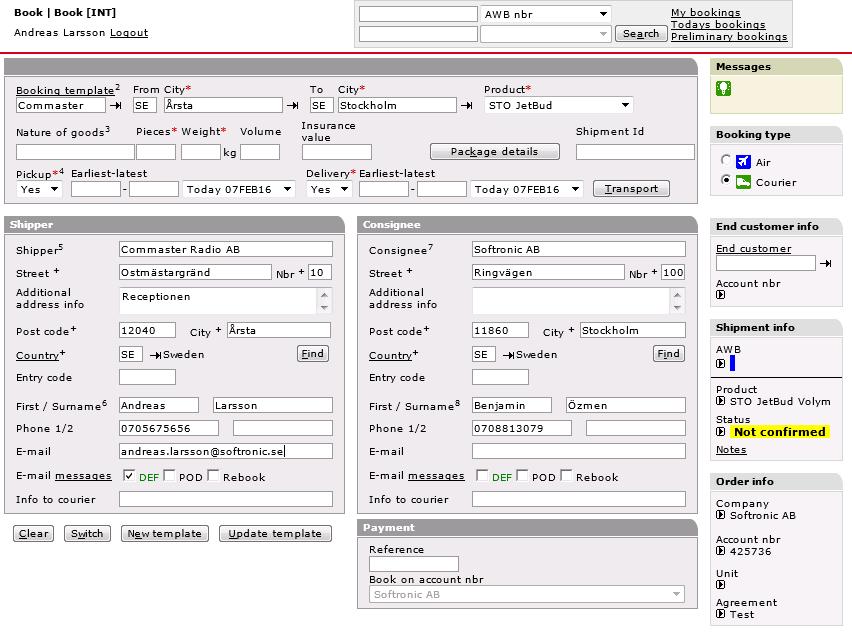852x635 pixels.
Task: Check the Shipper Rebook e-mail checkbox
Action: (x=213, y=475)
